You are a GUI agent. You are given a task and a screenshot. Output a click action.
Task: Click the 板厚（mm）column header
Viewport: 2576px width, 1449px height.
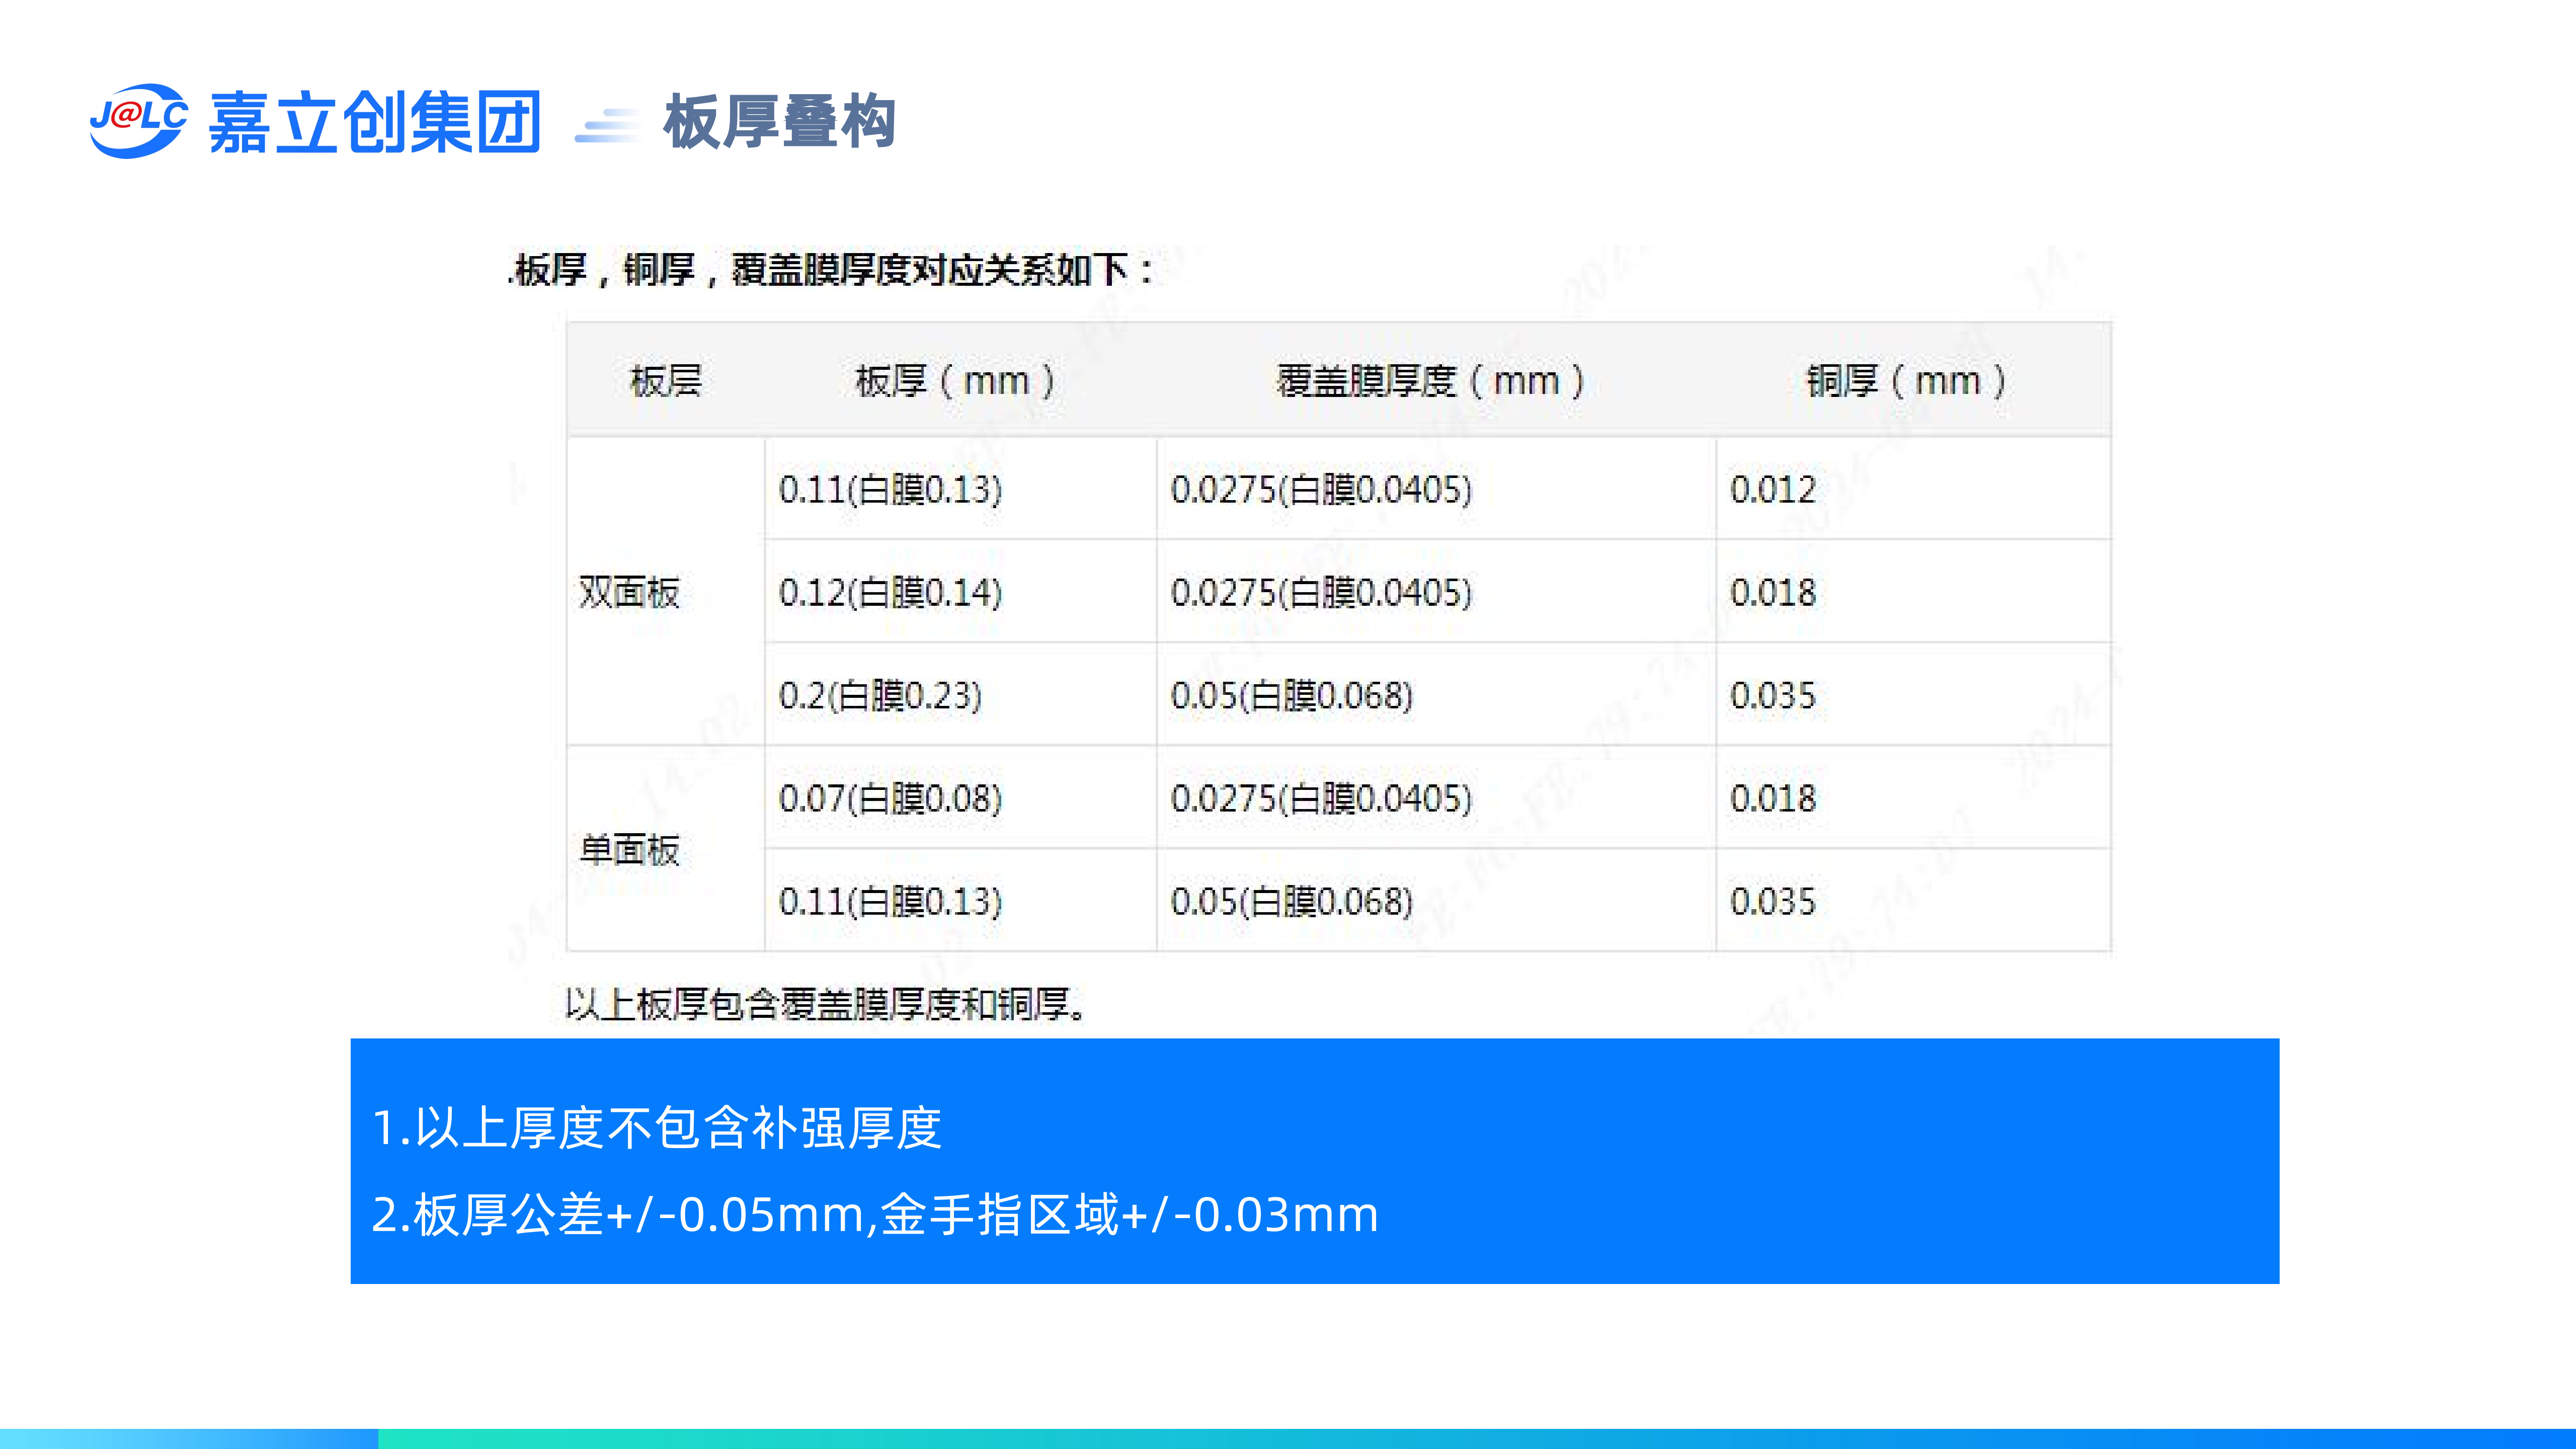point(955,380)
